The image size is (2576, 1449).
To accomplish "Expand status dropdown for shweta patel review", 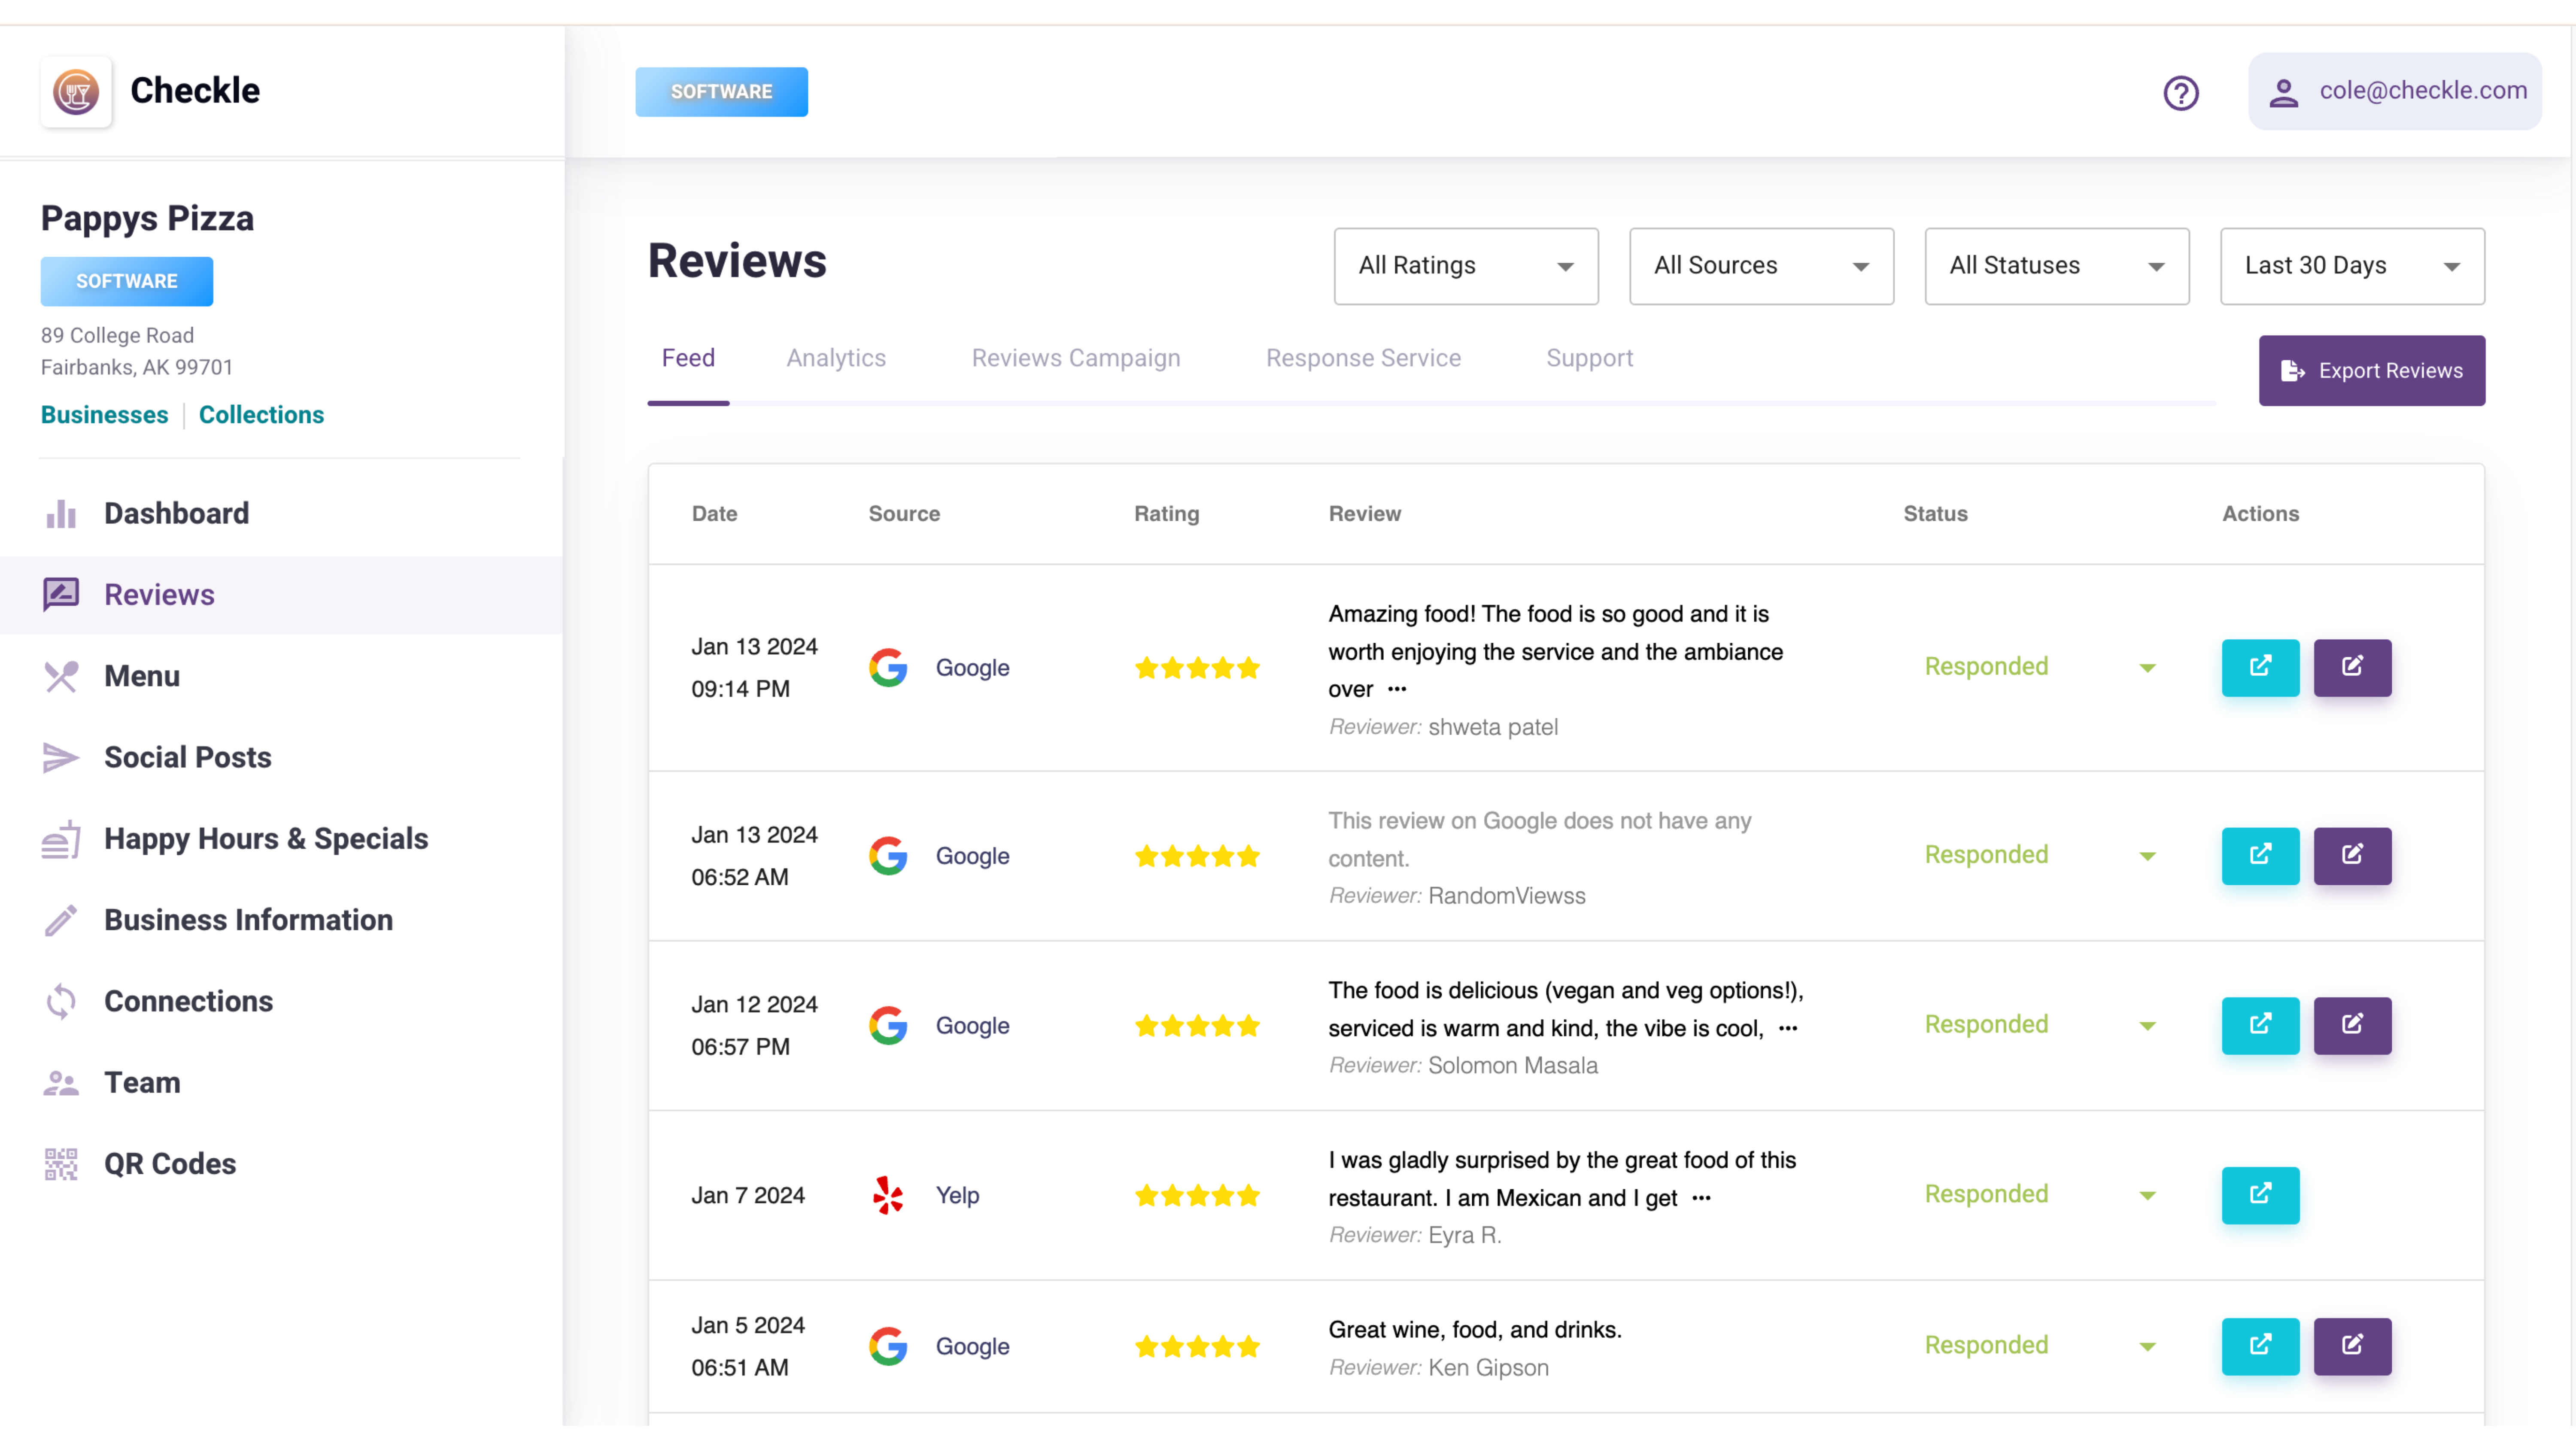I will coord(2147,668).
